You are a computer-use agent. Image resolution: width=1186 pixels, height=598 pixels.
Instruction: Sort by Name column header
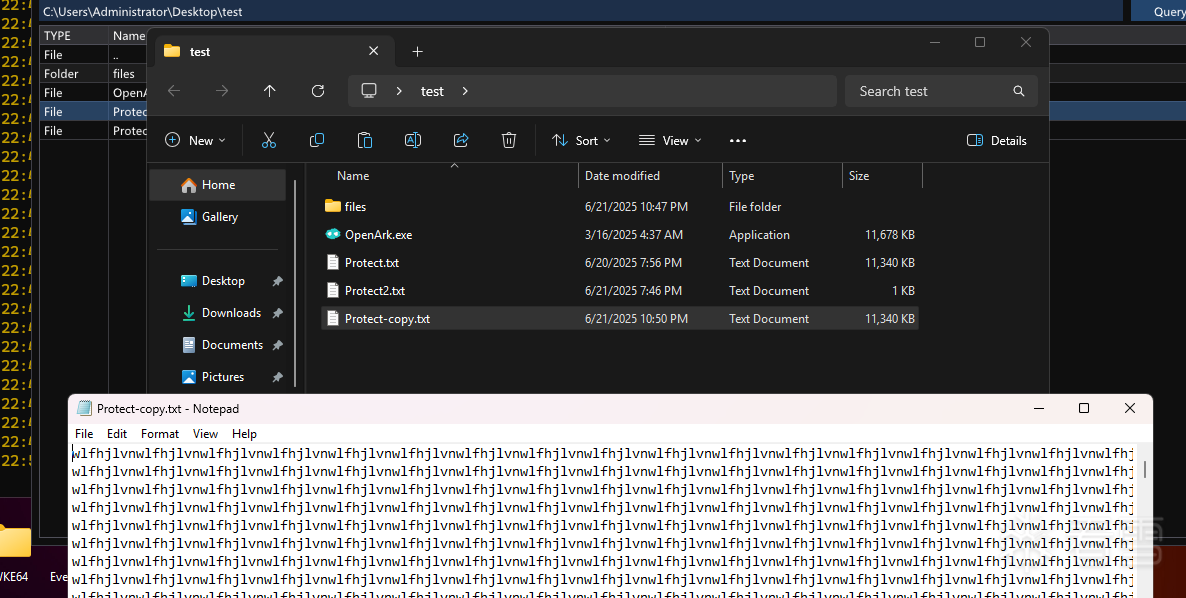tap(352, 176)
